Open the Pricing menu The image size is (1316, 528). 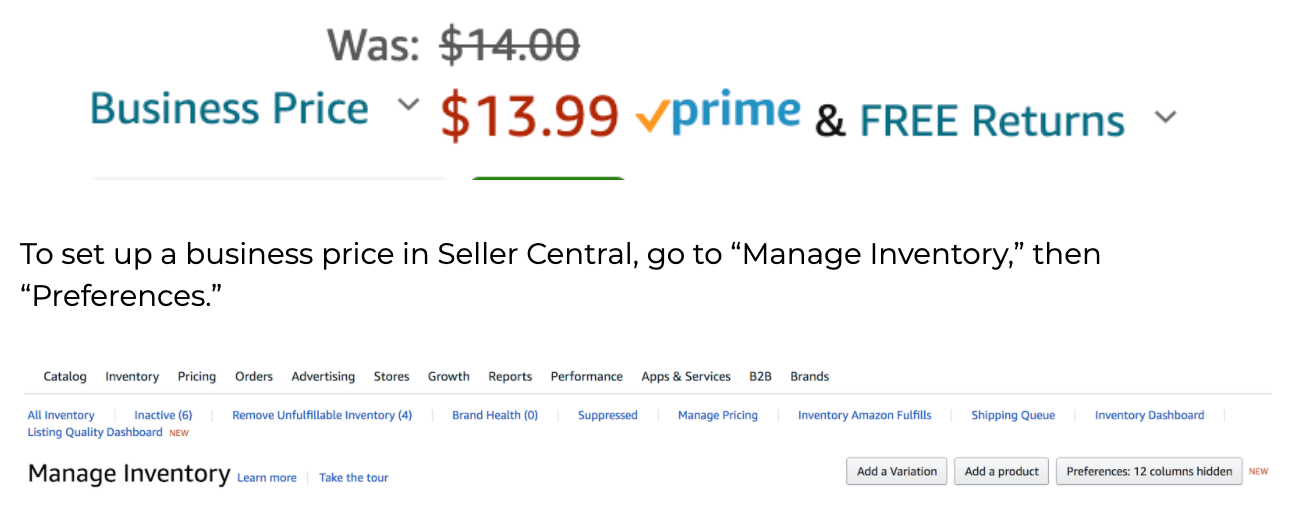[x=197, y=377]
